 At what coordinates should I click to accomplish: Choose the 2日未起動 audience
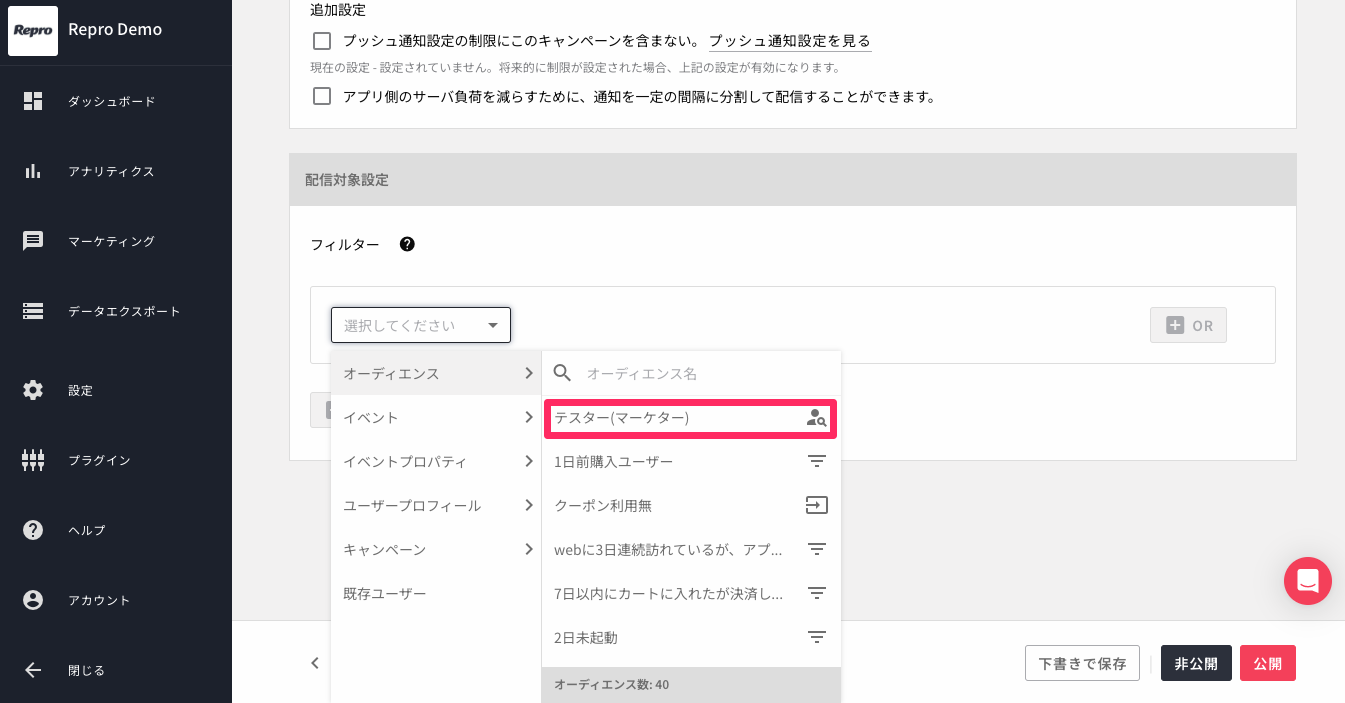pyautogui.click(x=691, y=637)
